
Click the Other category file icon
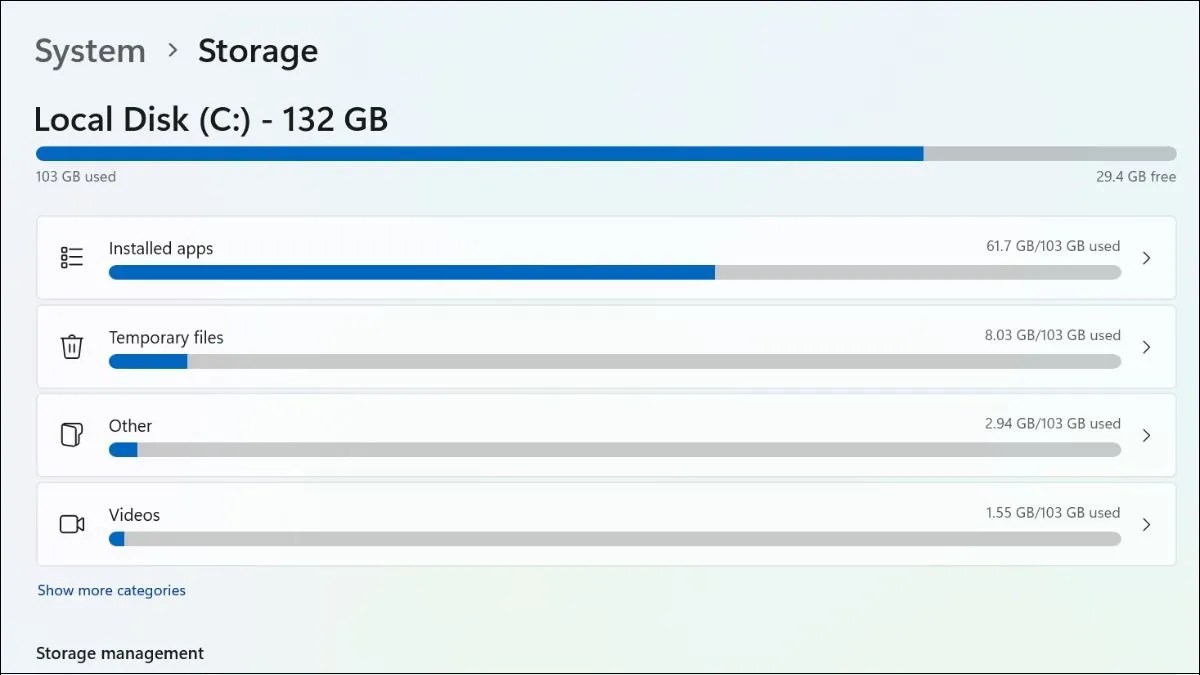pyautogui.click(x=71, y=435)
